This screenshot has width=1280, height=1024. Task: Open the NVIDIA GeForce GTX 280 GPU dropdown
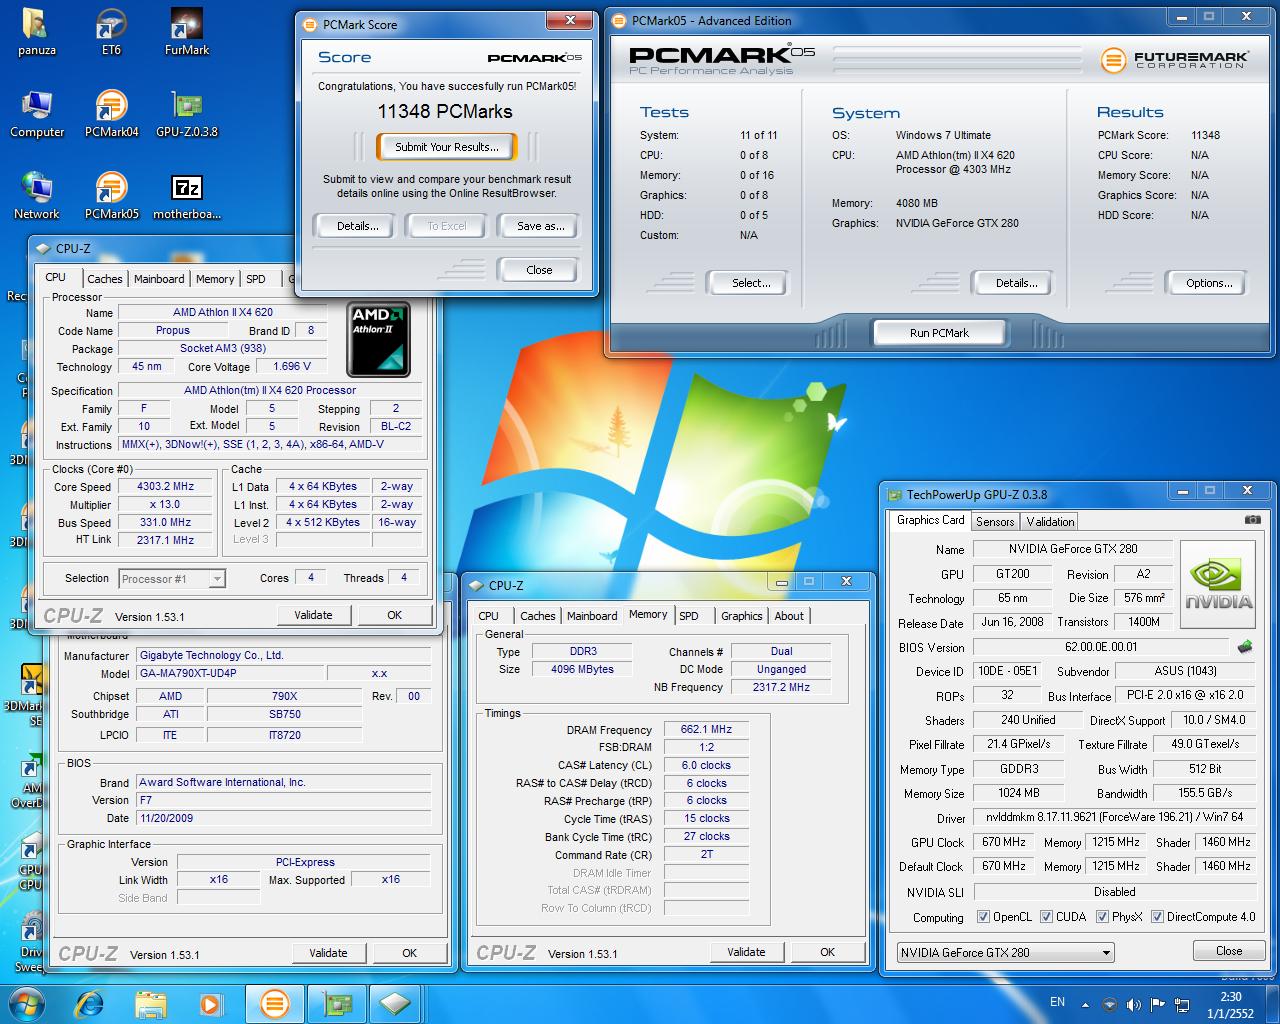click(1005, 952)
